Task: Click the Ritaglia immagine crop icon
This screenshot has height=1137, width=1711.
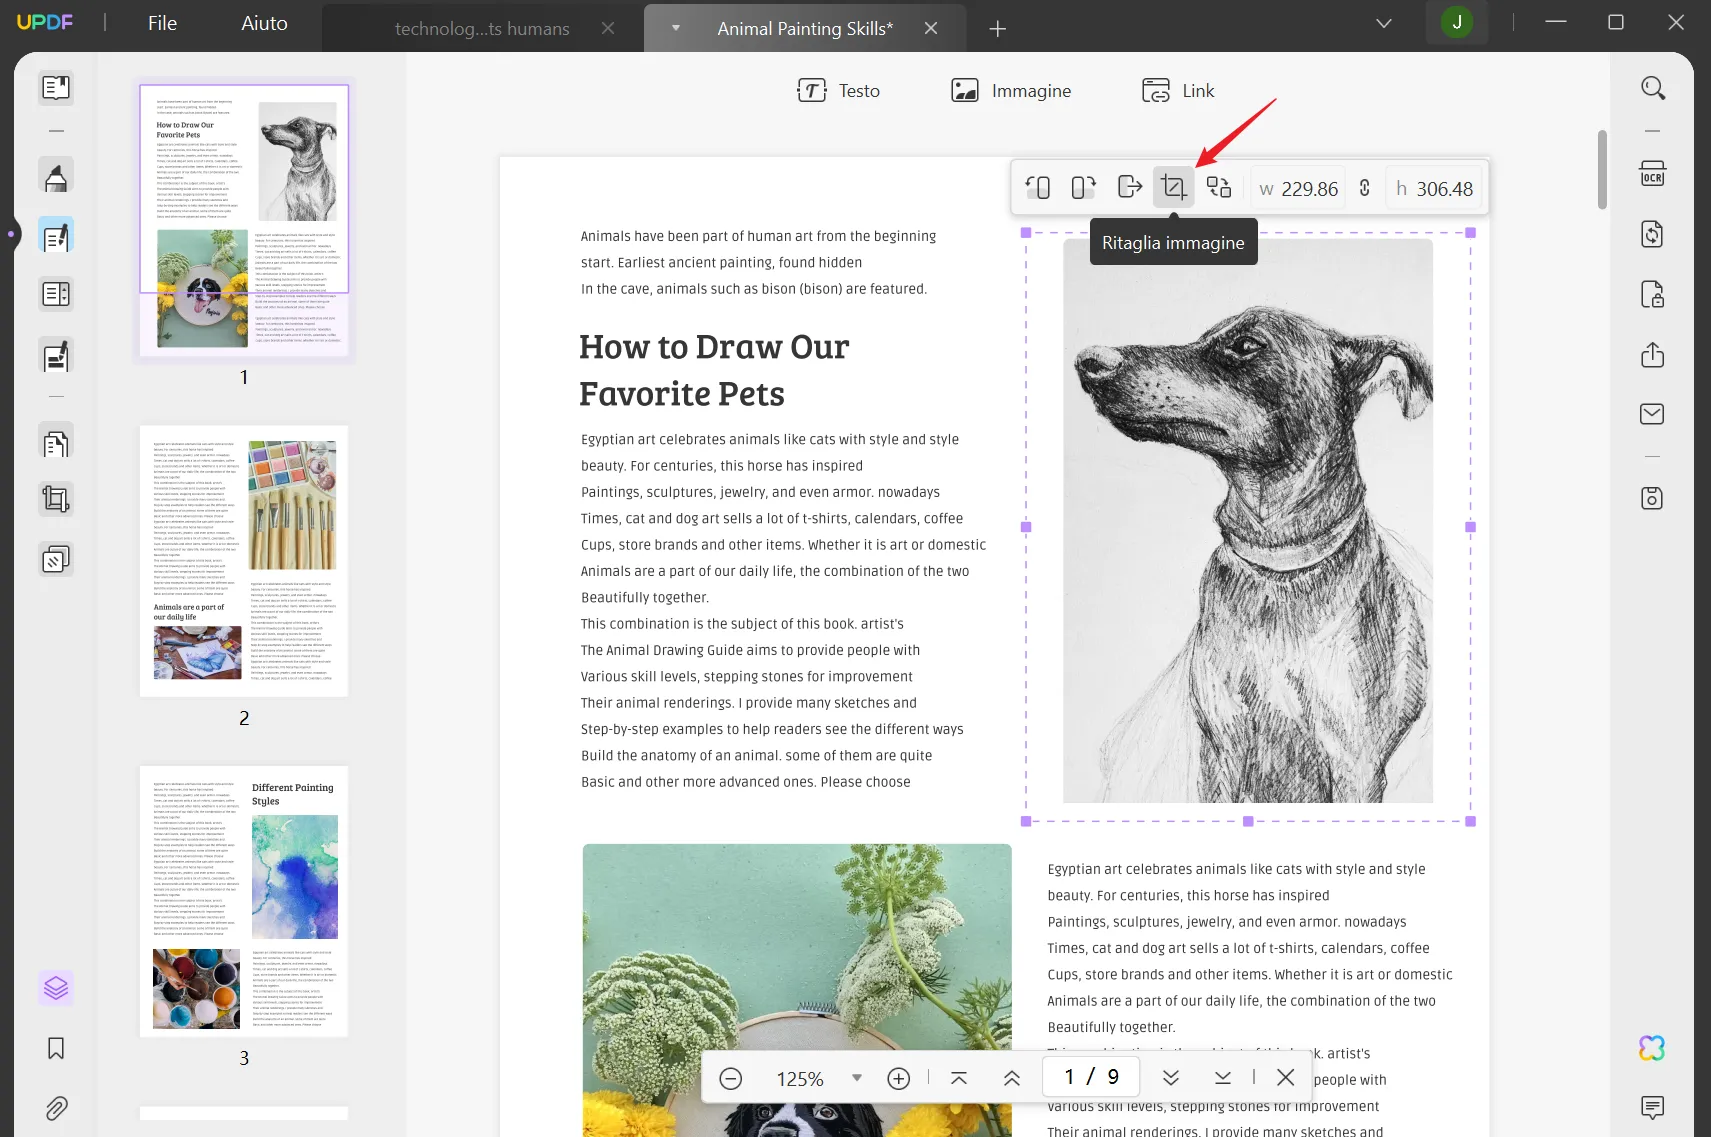Action: (1173, 187)
